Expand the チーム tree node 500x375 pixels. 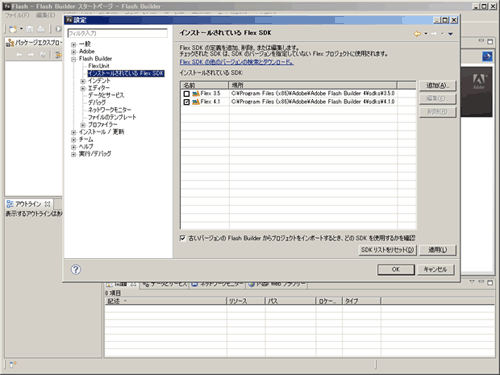(x=74, y=140)
